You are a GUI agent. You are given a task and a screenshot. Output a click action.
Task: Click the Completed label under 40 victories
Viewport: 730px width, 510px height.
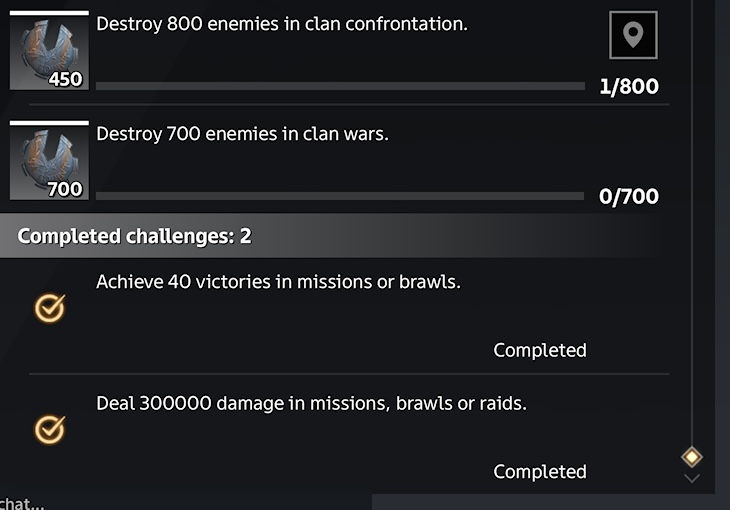coord(540,350)
